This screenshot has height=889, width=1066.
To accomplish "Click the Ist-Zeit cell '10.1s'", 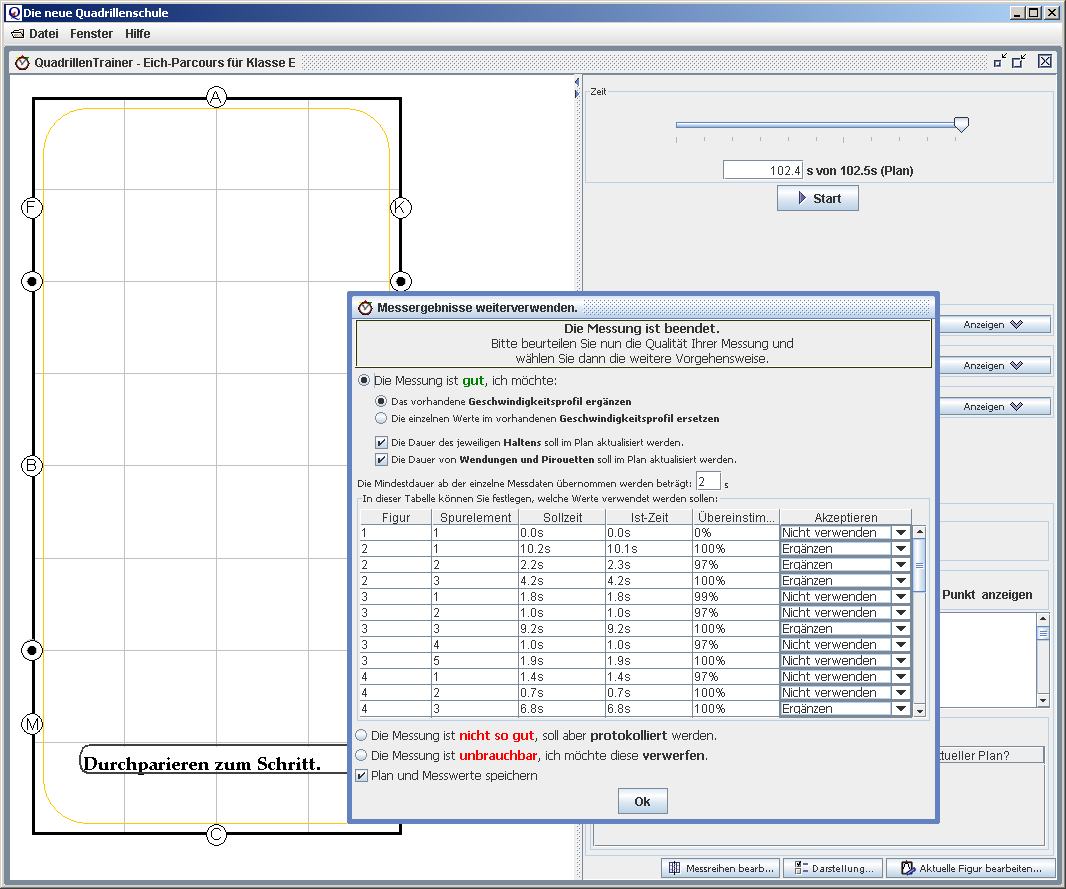I will [x=649, y=548].
